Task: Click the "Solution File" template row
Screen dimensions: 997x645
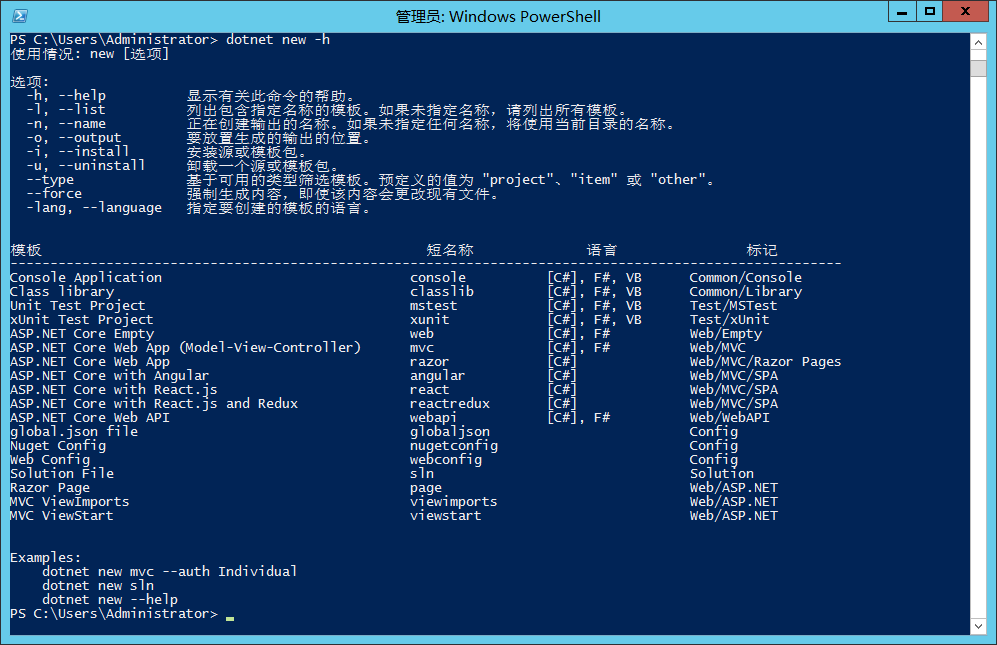Action: (60, 473)
